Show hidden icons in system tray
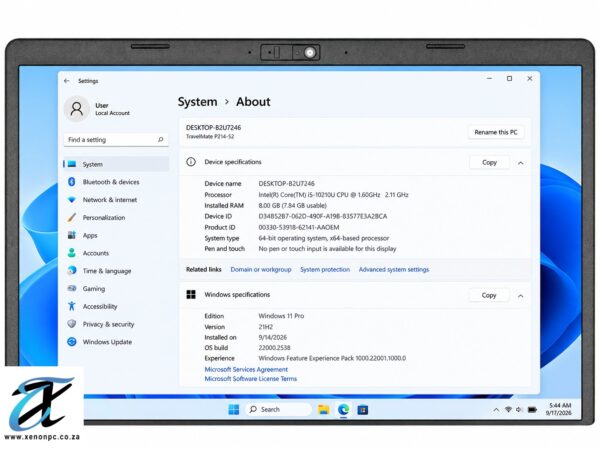 point(496,410)
